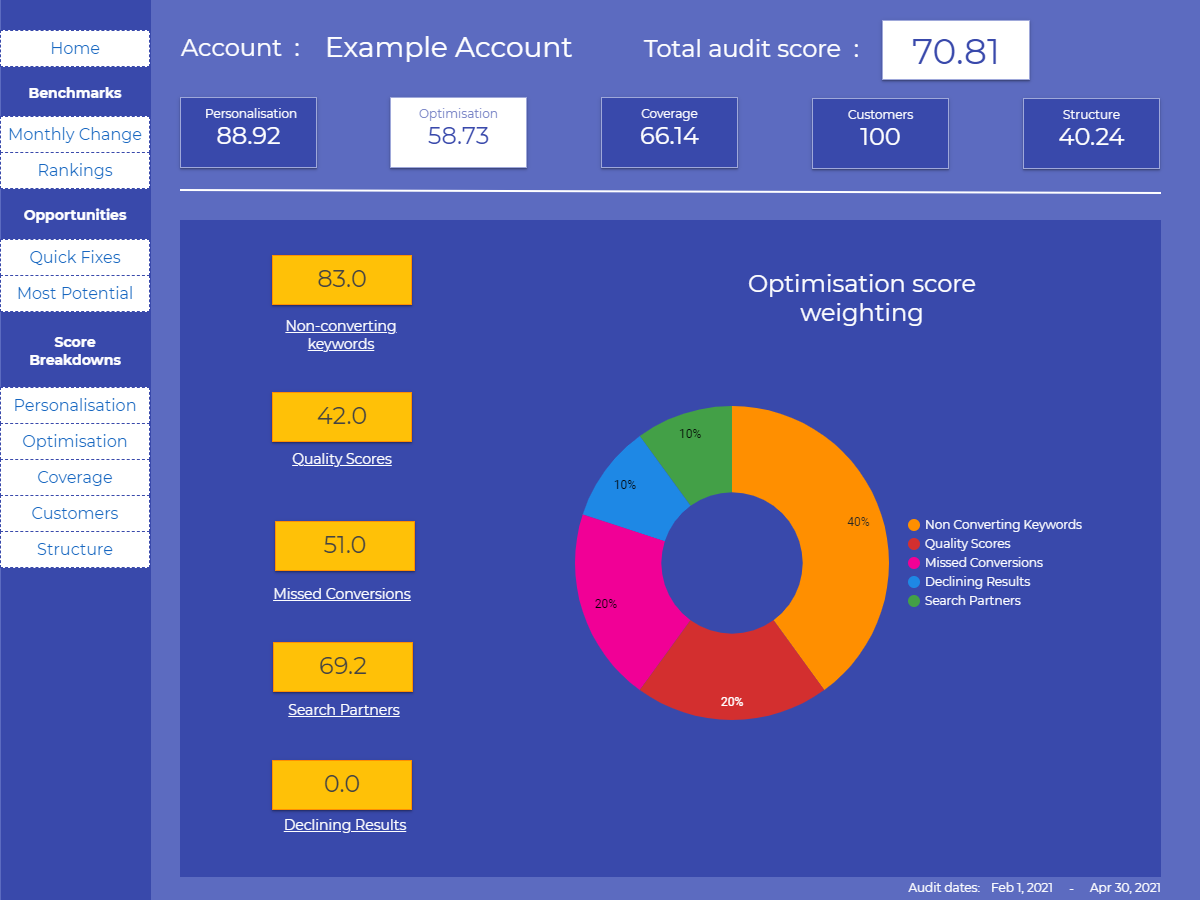1200x900 pixels.
Task: Click the orange Non Converting Keywords legend dot
Action: (914, 525)
